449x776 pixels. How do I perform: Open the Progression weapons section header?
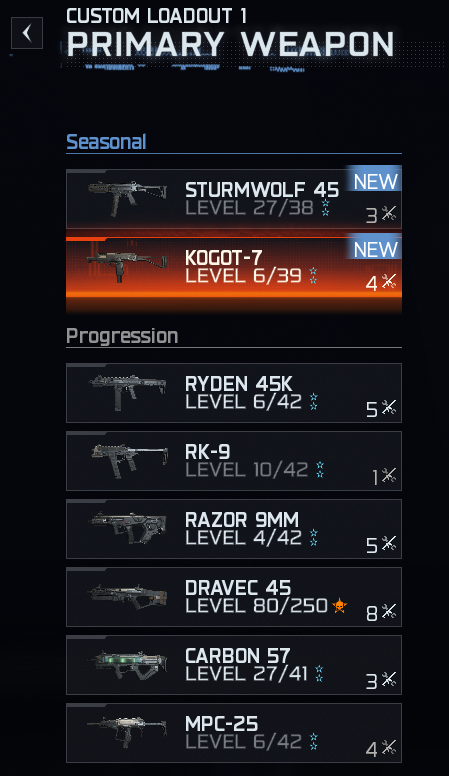pos(122,337)
